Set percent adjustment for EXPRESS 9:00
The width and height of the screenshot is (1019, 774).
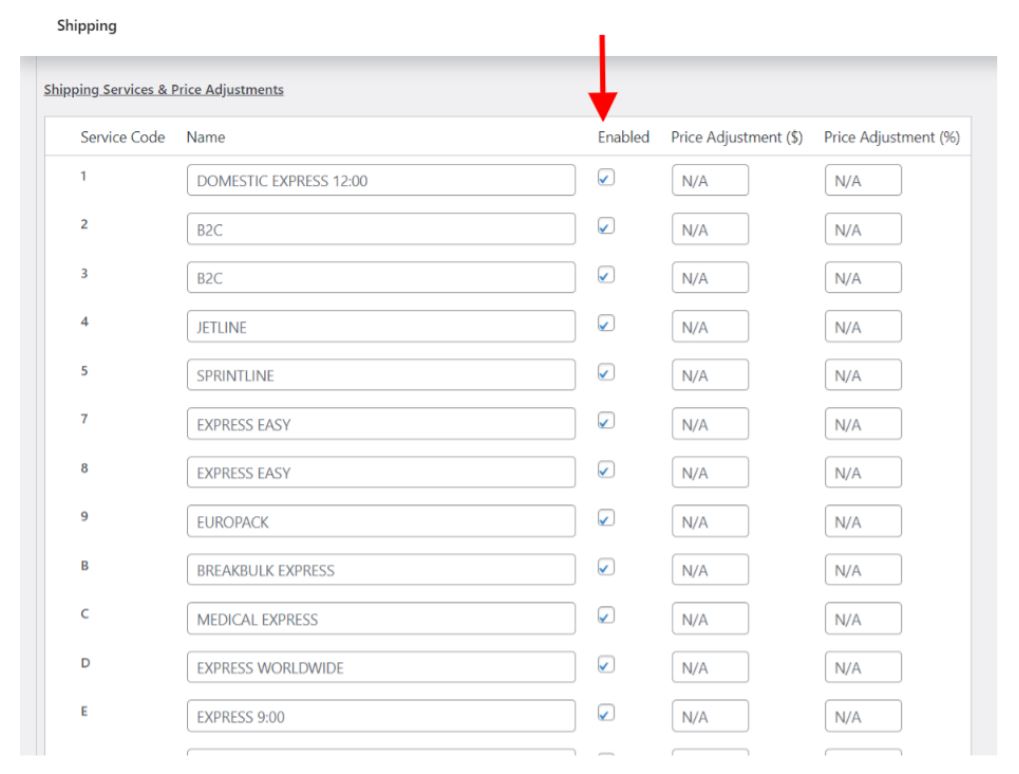tap(863, 716)
